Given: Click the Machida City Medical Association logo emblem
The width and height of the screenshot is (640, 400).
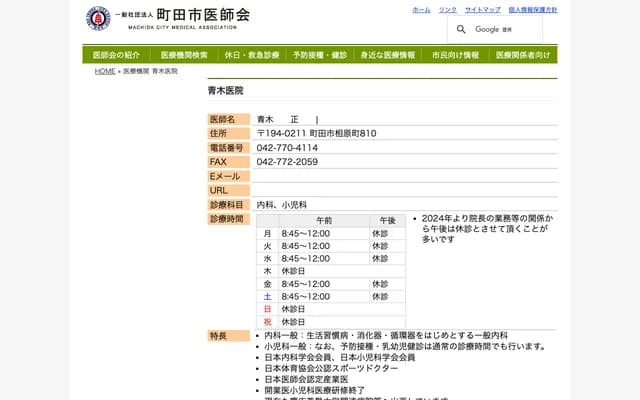Looking at the screenshot, I should tap(98, 18).
